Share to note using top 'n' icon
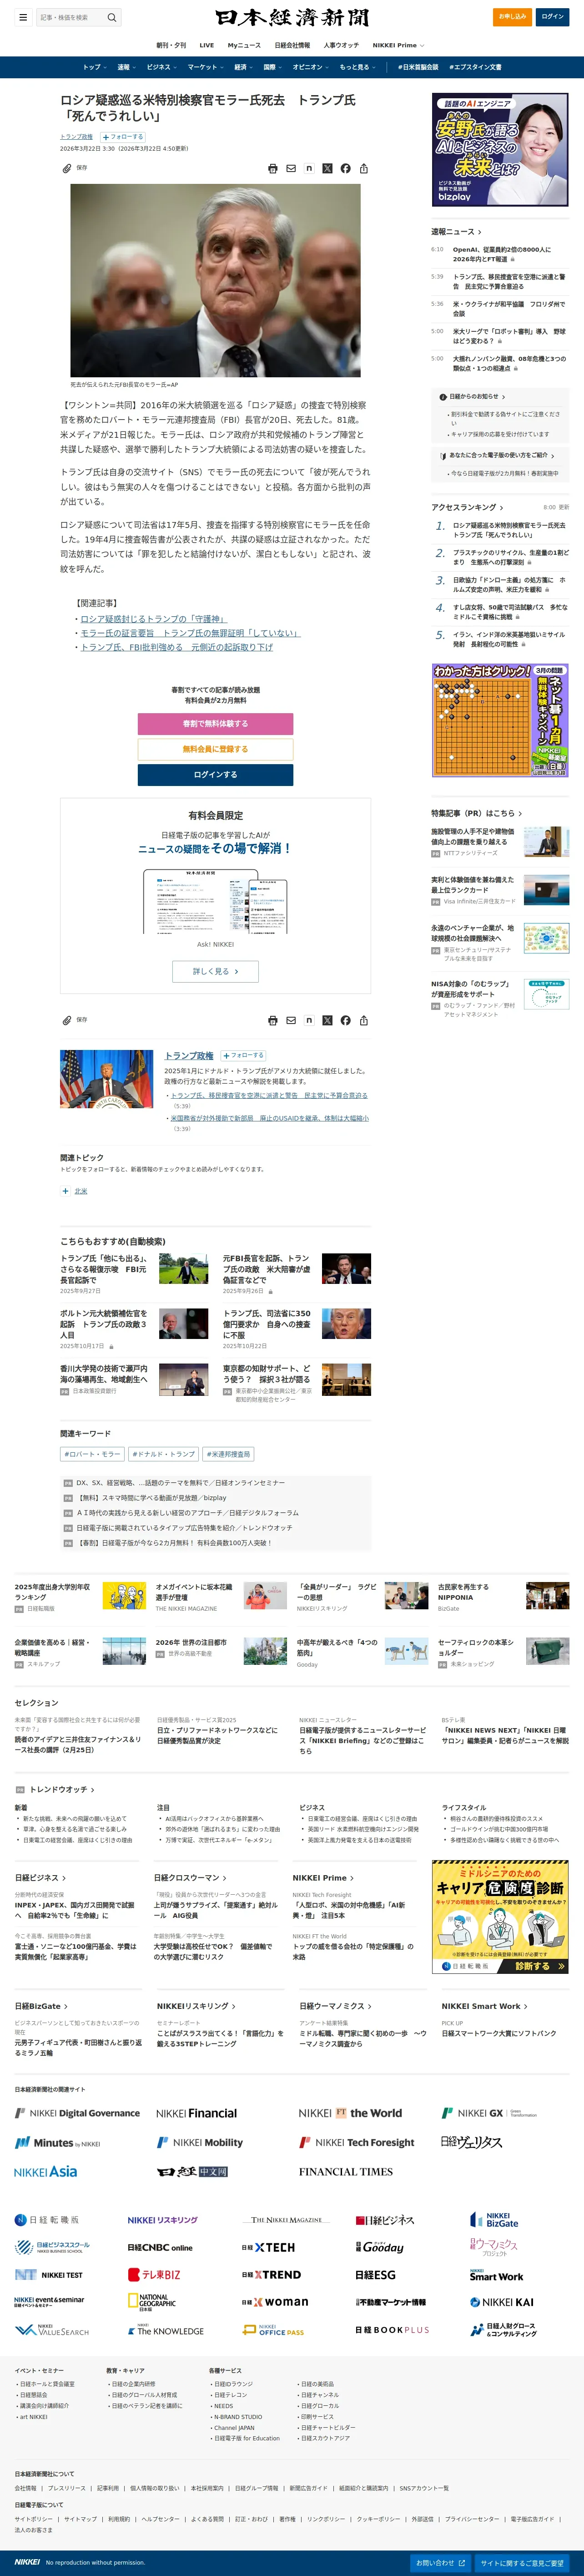Screen dimensions: 584x2576 click(x=309, y=169)
